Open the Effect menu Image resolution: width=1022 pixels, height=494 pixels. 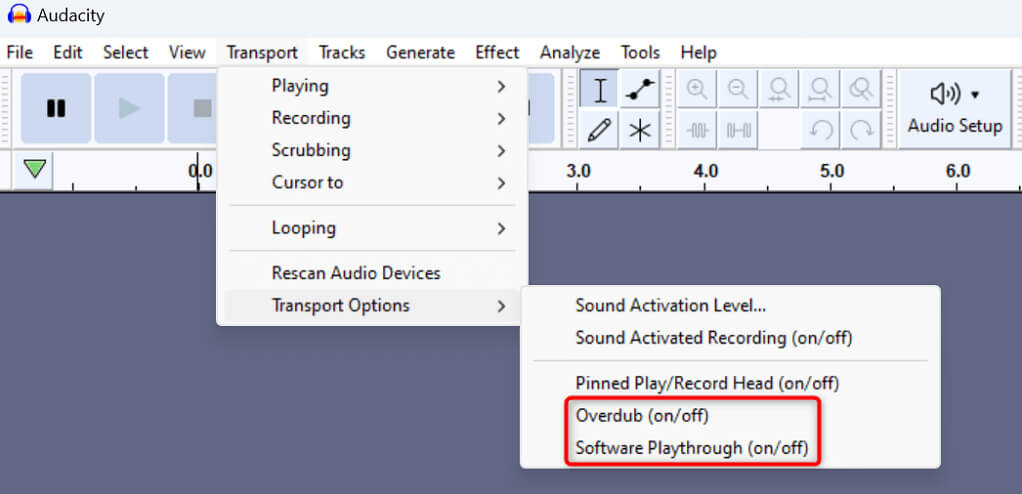(497, 53)
